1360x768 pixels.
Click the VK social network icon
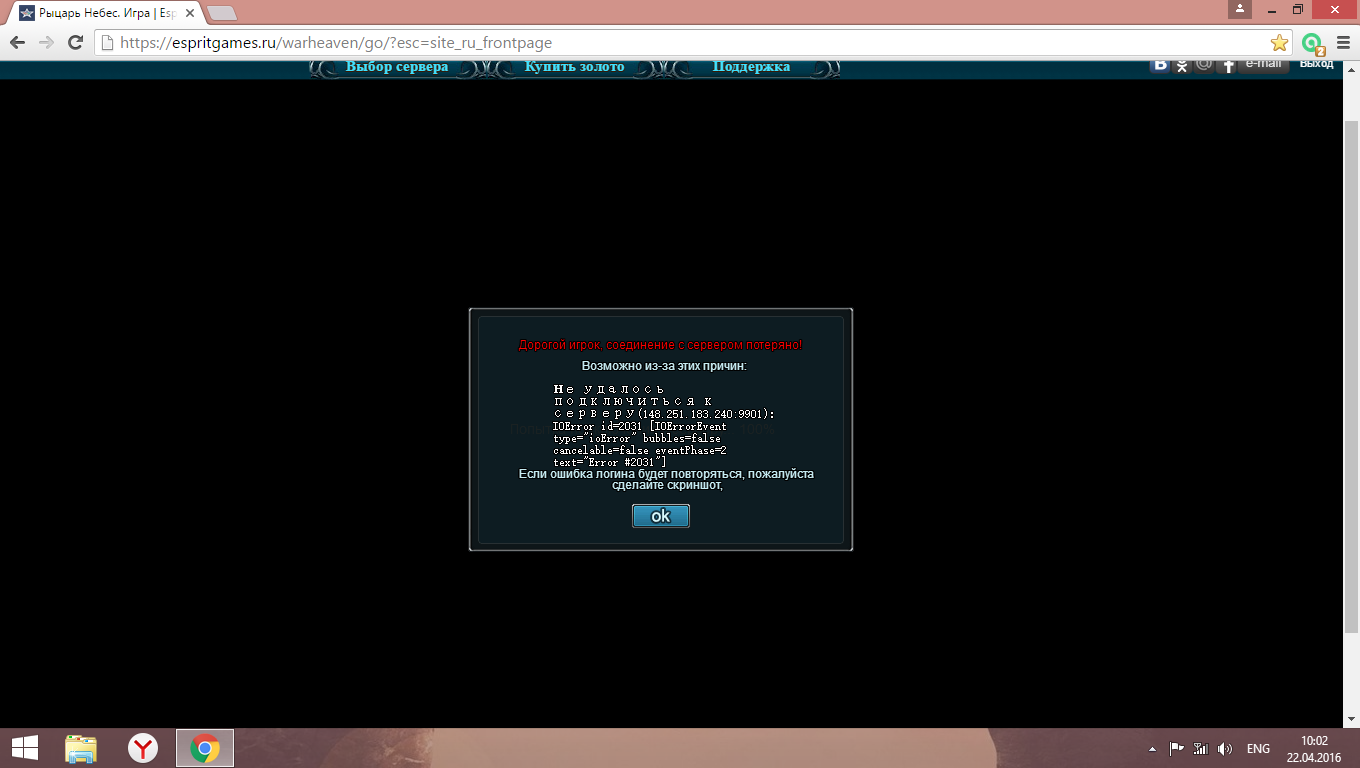(x=1160, y=65)
